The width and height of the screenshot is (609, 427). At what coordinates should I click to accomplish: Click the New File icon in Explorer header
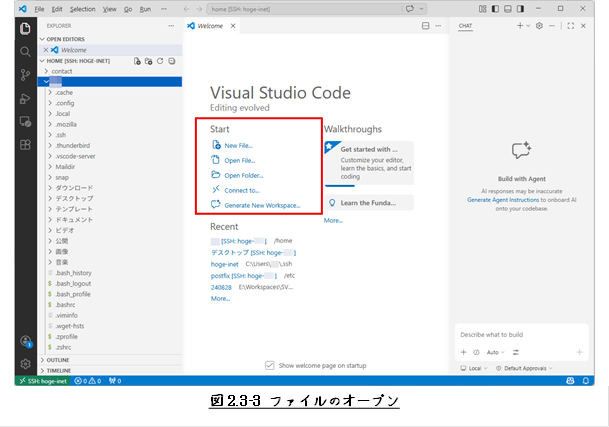click(x=136, y=61)
